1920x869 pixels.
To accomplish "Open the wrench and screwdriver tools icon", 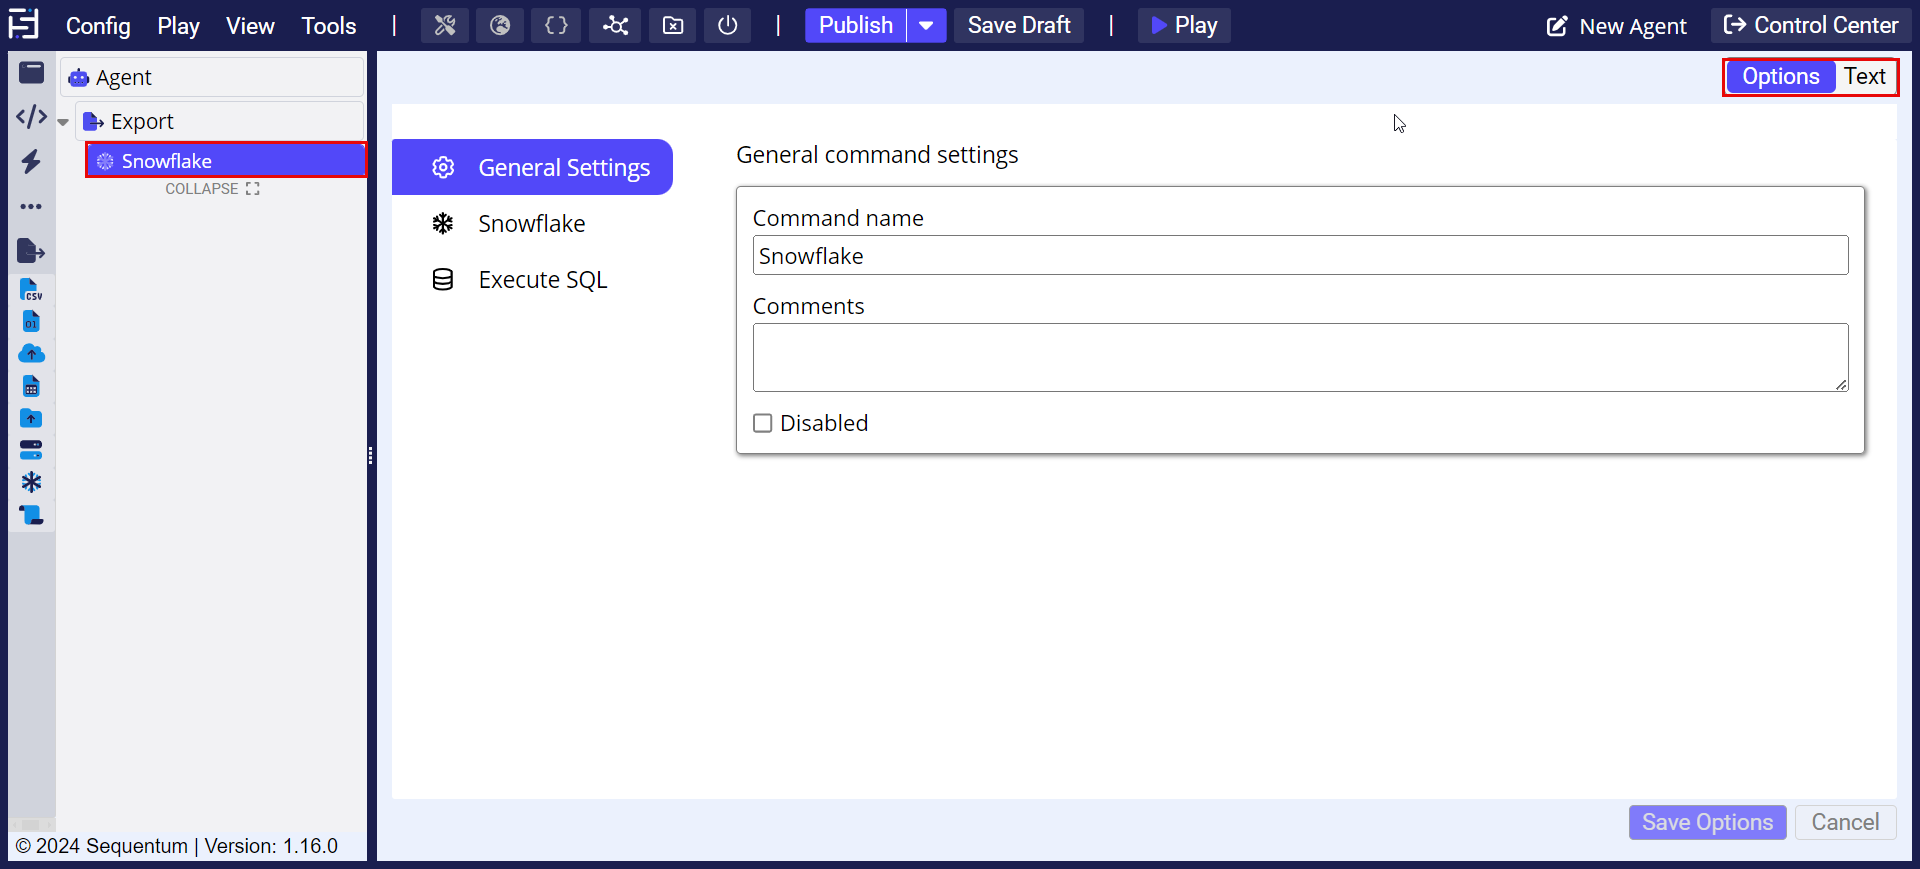I will 445,25.
